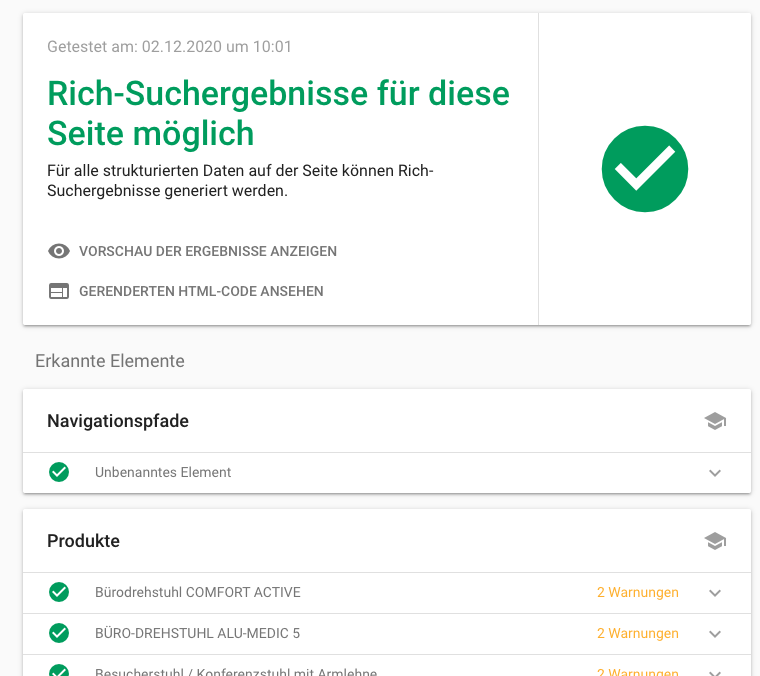
Task: Select the Besucherstuhl / Konferenzstuhl mit Armlehne row
Action: click(236, 672)
